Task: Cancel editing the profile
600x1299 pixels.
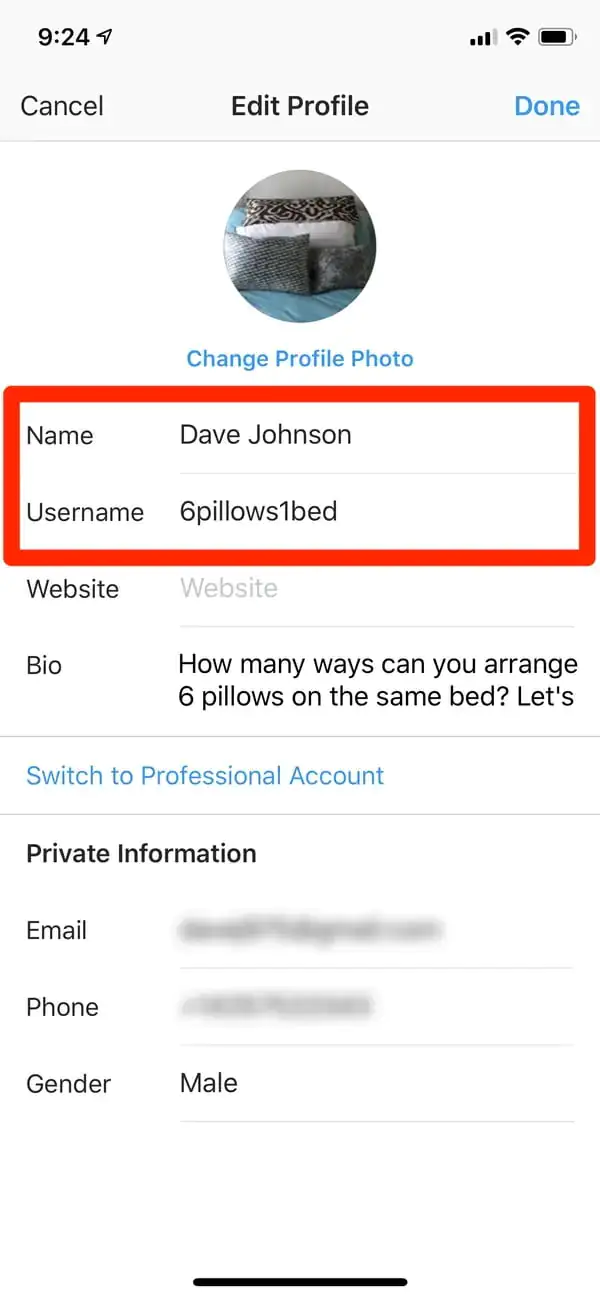Action: click(x=61, y=106)
